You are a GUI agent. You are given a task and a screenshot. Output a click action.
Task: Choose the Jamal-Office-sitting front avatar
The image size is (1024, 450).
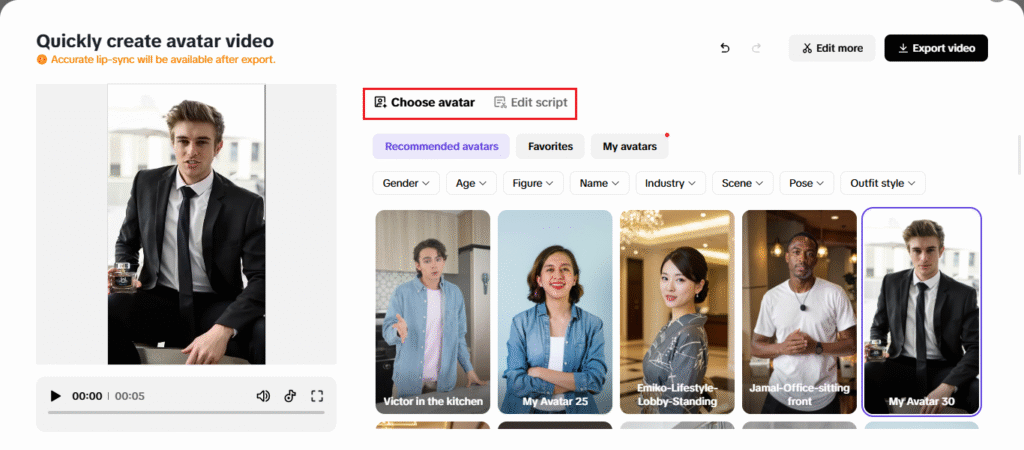(799, 312)
